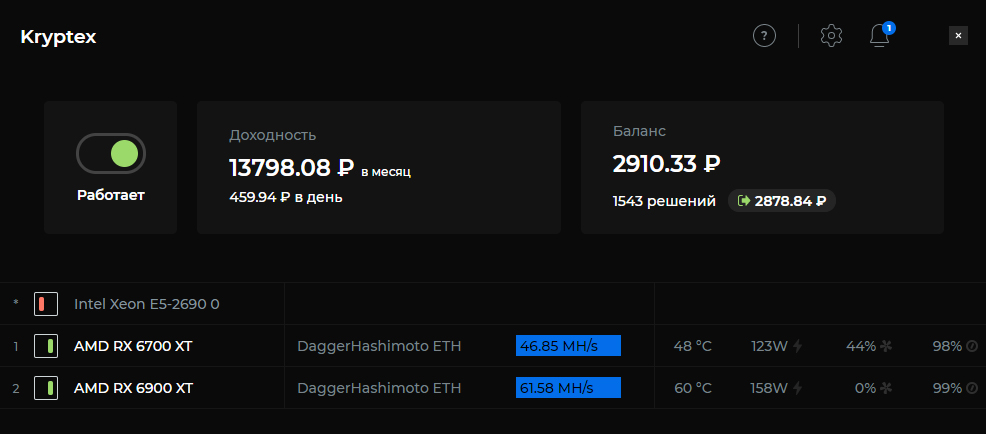Open the help question mark icon
986x434 pixels.
tap(764, 36)
